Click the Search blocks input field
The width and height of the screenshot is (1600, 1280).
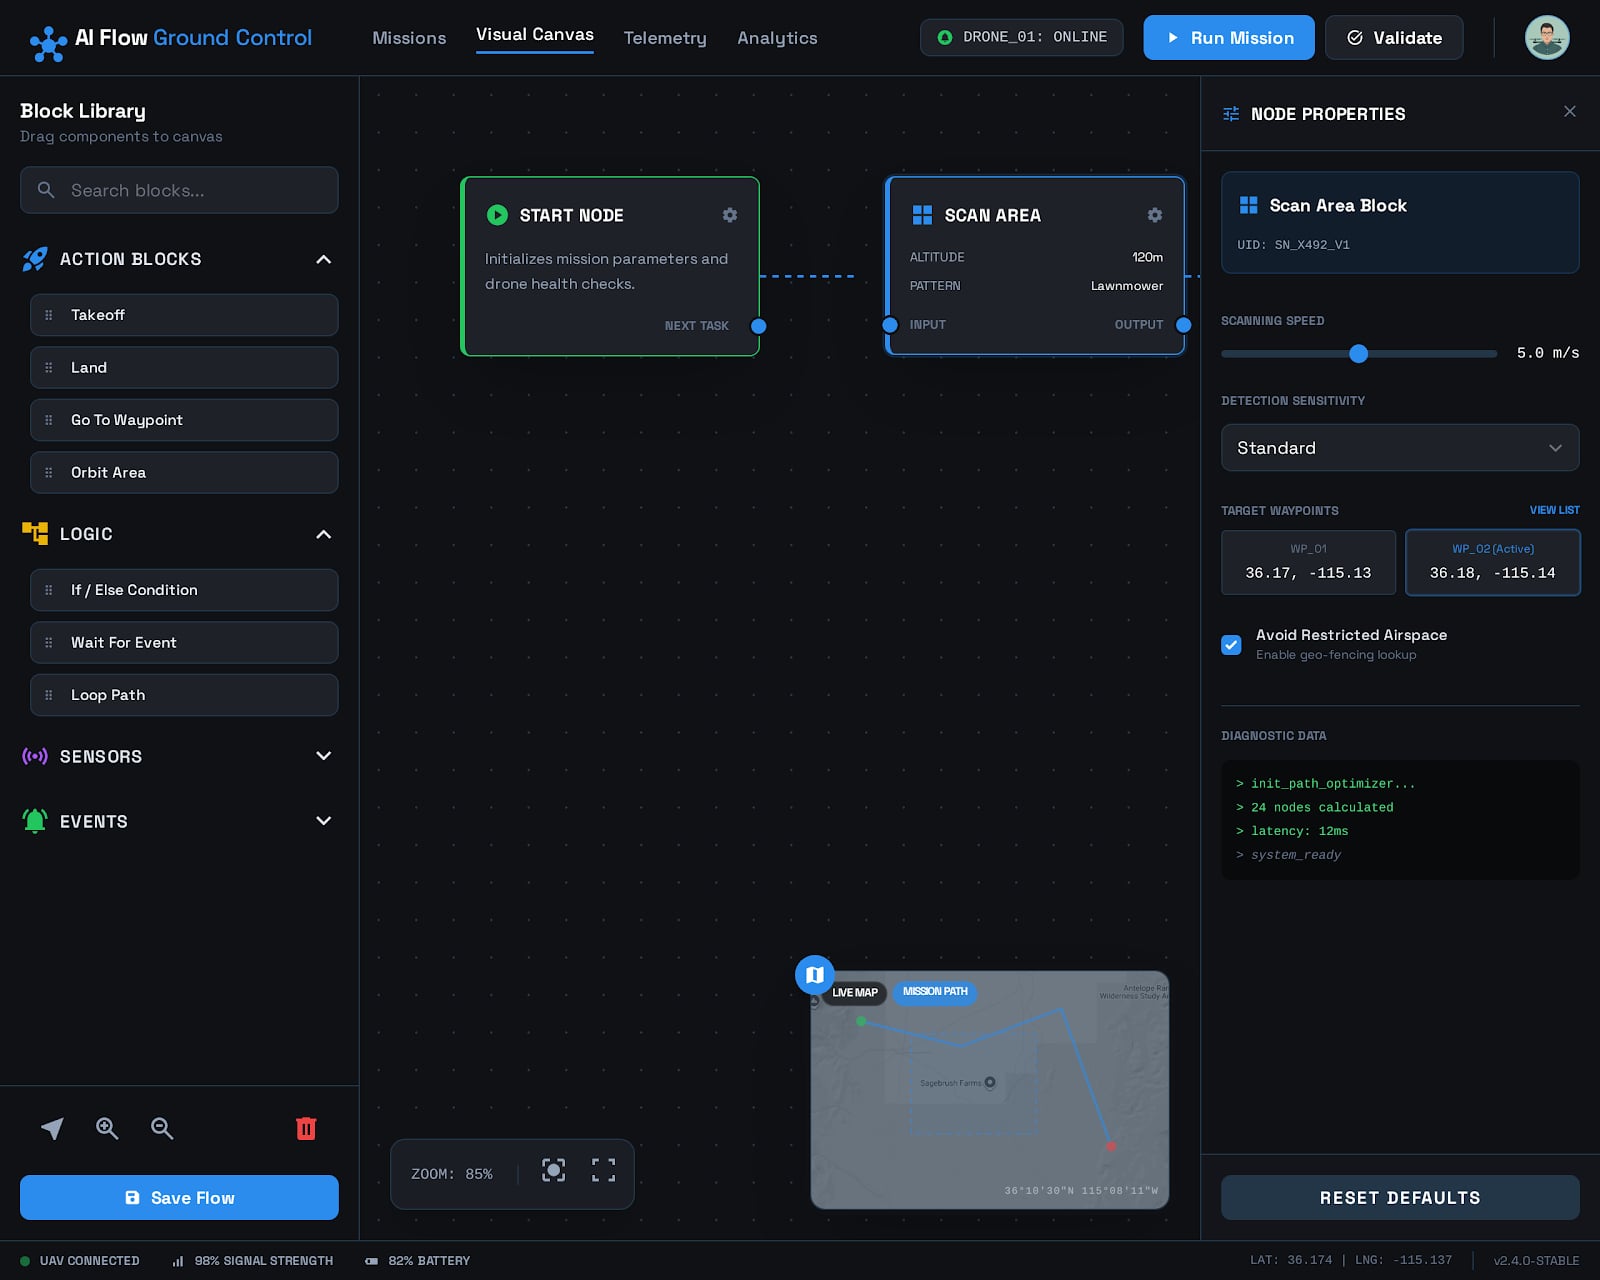pyautogui.click(x=179, y=190)
